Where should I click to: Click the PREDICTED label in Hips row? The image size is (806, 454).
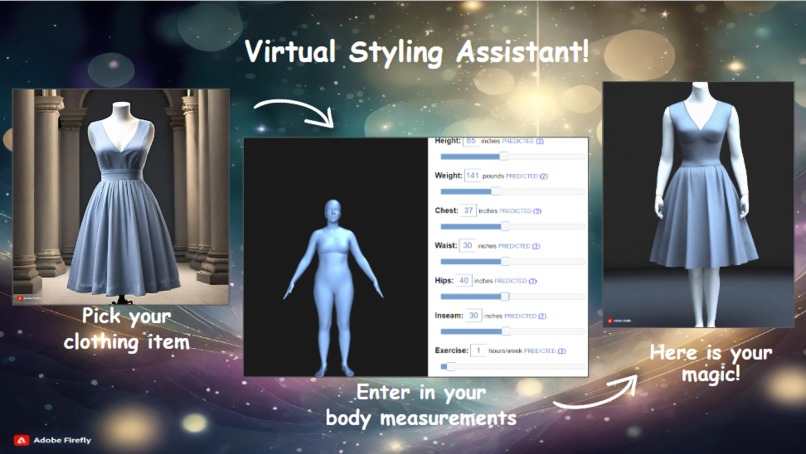(x=511, y=281)
